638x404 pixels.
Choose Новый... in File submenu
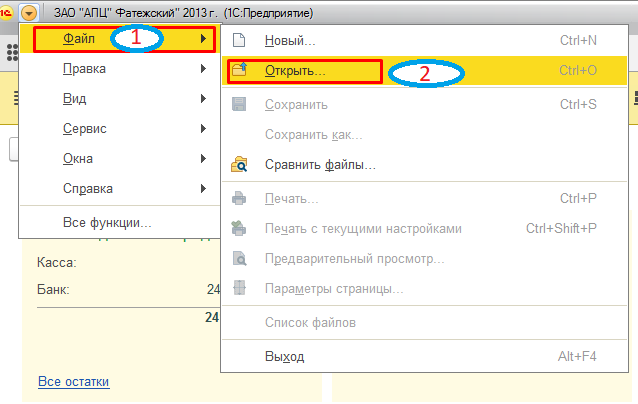pos(424,41)
